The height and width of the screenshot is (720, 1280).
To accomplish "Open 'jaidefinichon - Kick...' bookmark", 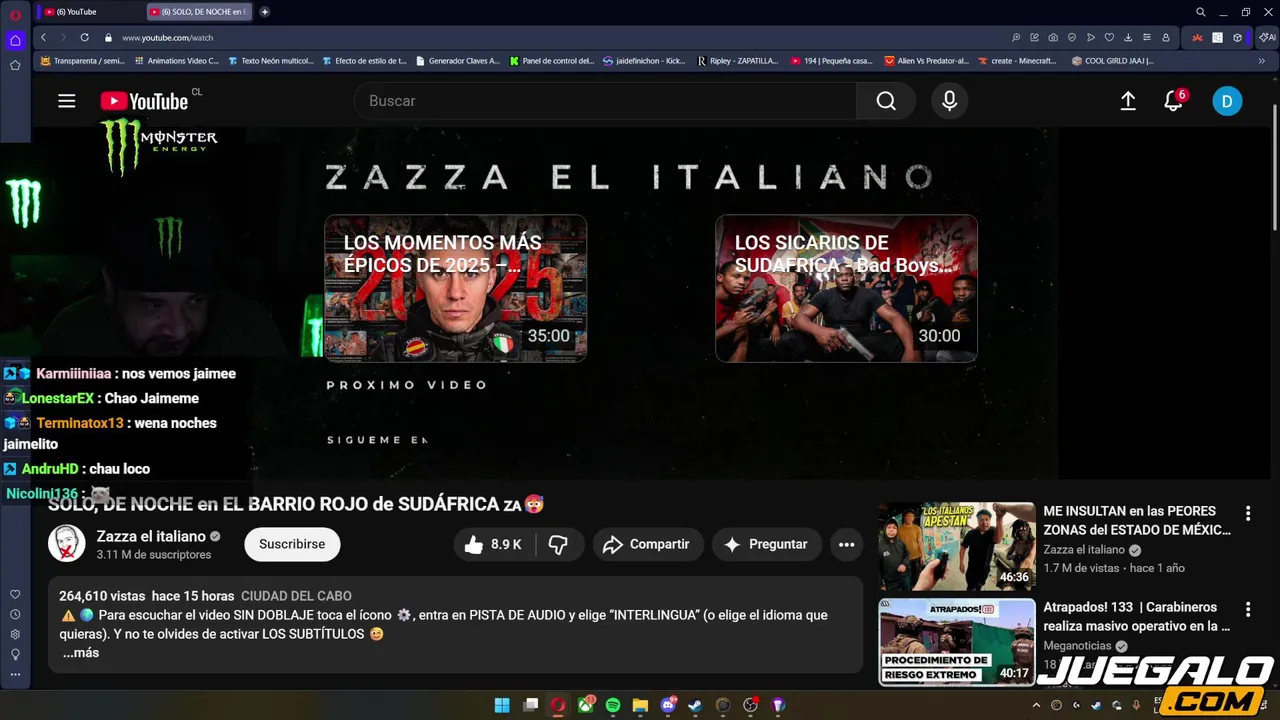I will click(644, 60).
